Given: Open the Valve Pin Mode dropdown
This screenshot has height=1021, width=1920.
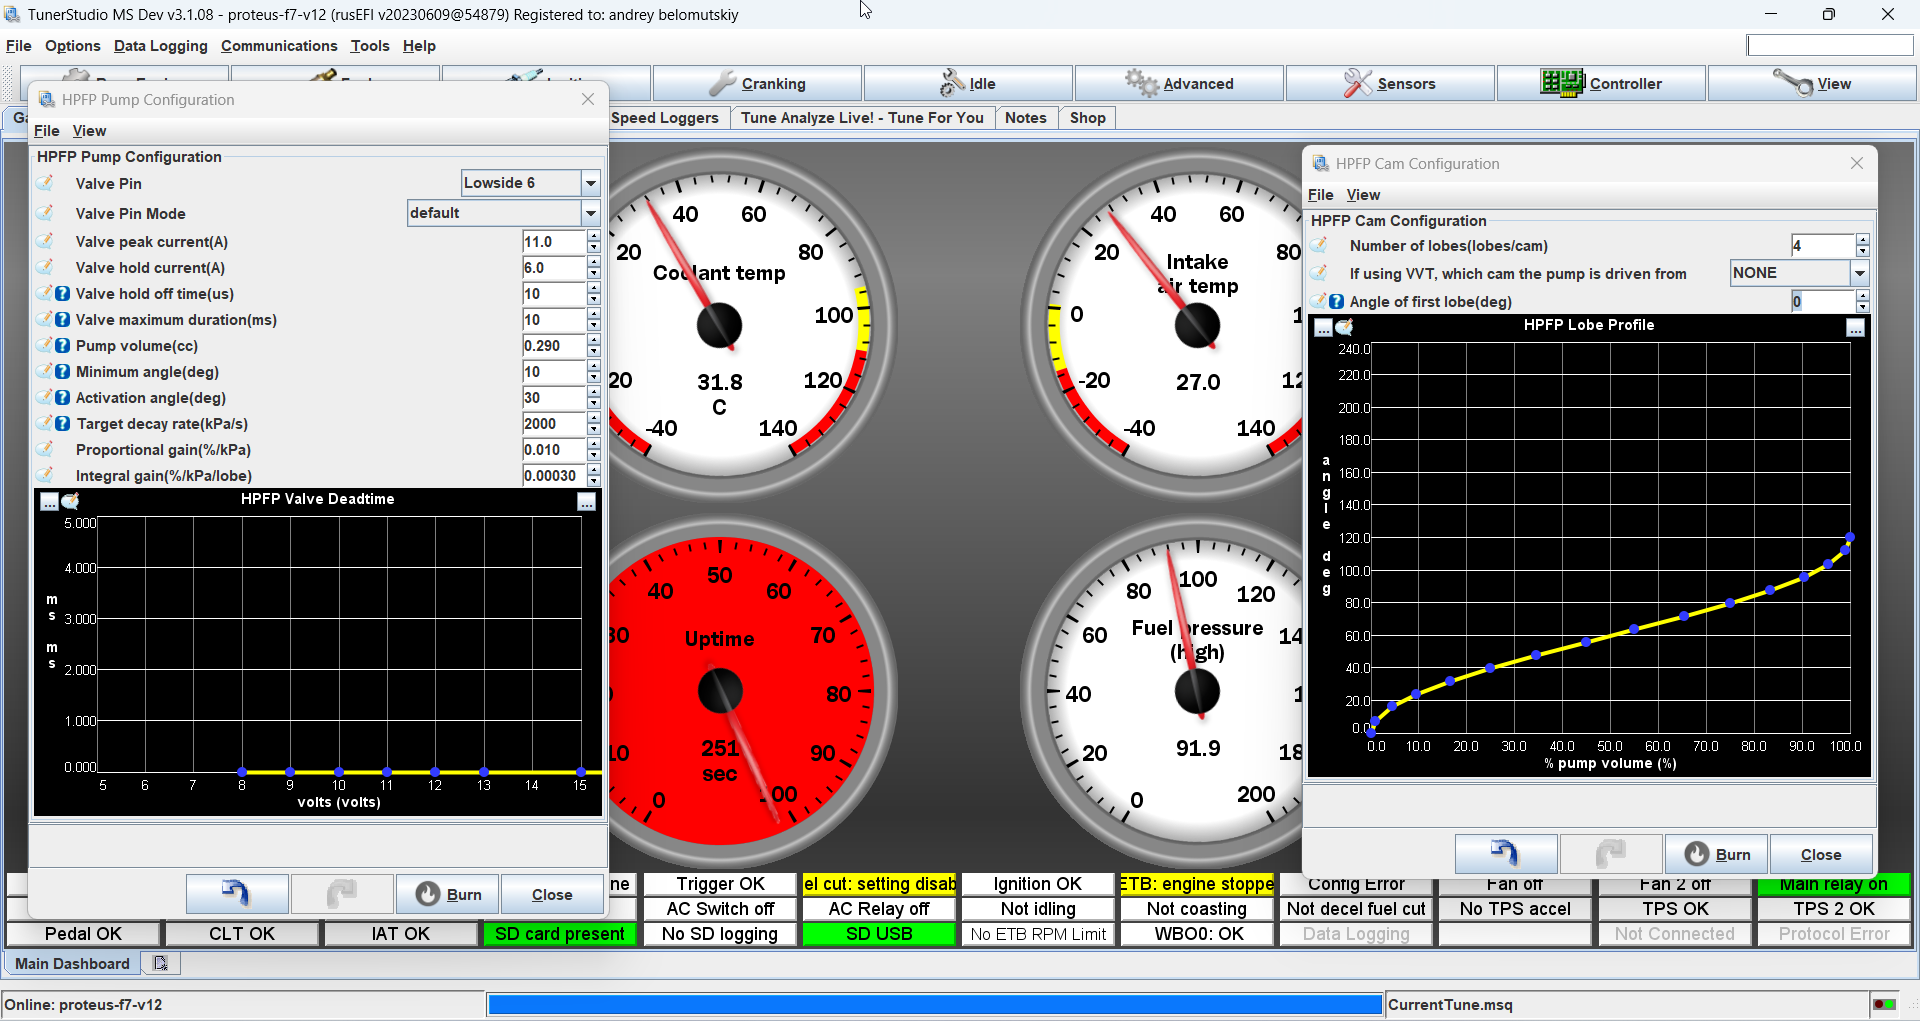Looking at the screenshot, I should [x=591, y=213].
